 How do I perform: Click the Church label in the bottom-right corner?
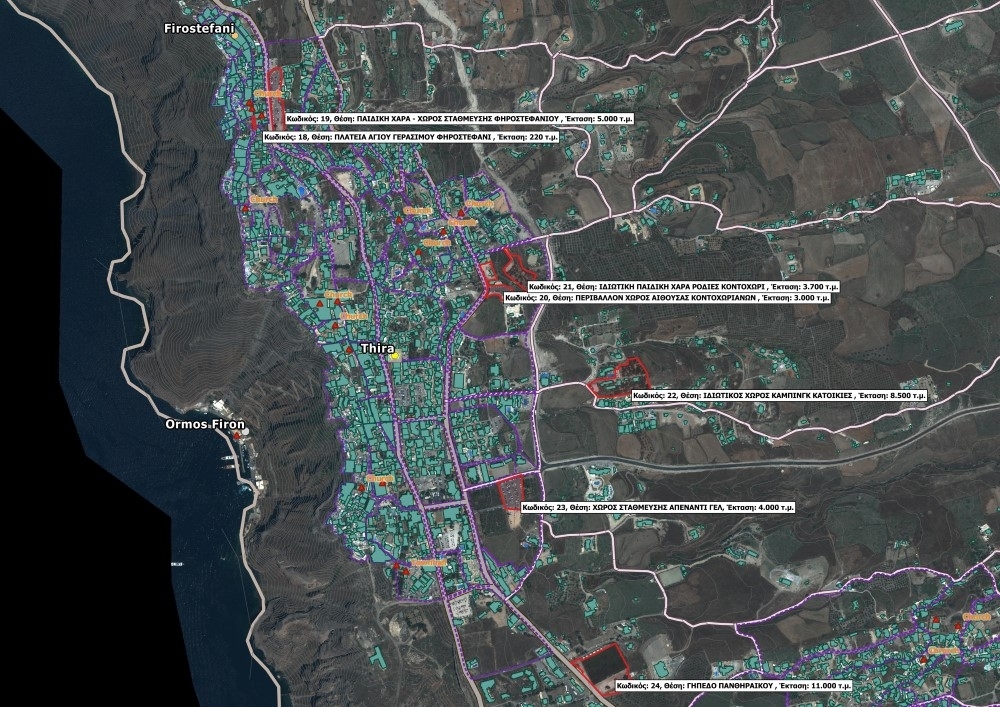[x=943, y=650]
